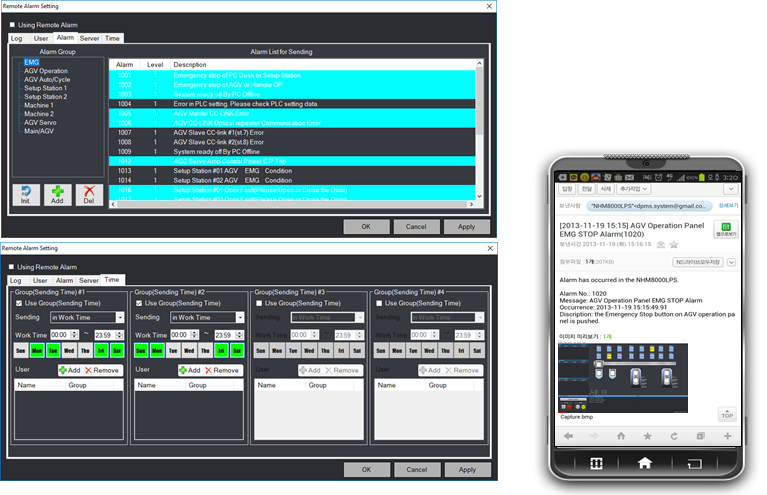The width and height of the screenshot is (767, 495).
Task: Click the red X Del button
Action: (x=90, y=194)
